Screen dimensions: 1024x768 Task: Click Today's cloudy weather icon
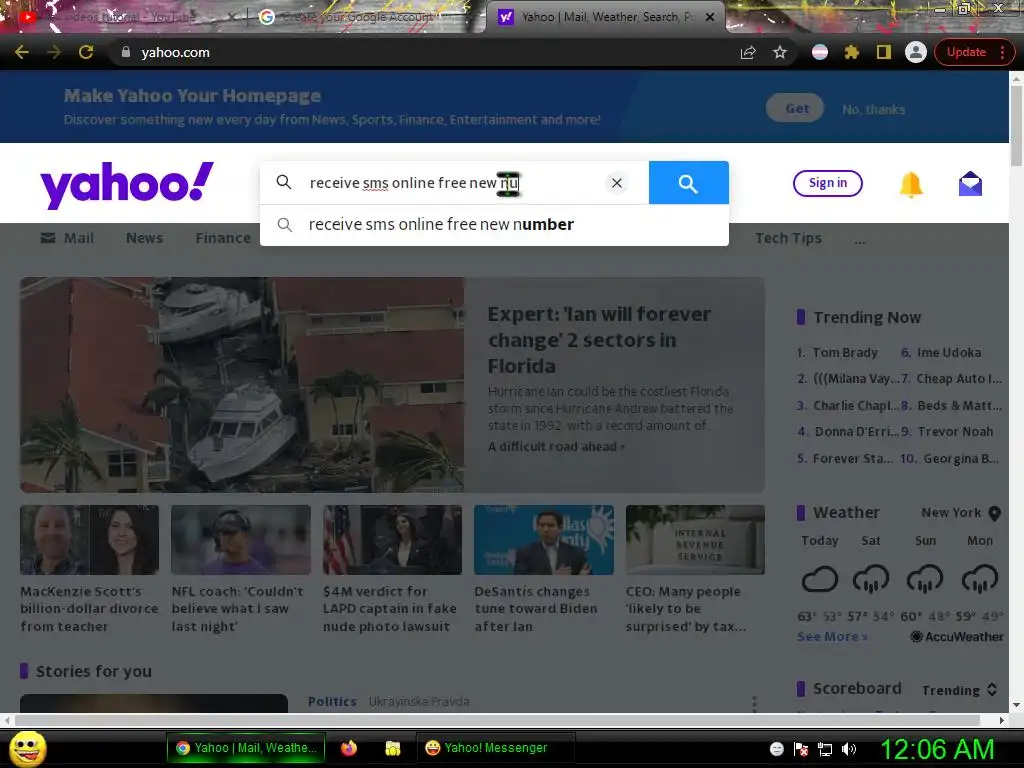[820, 579]
